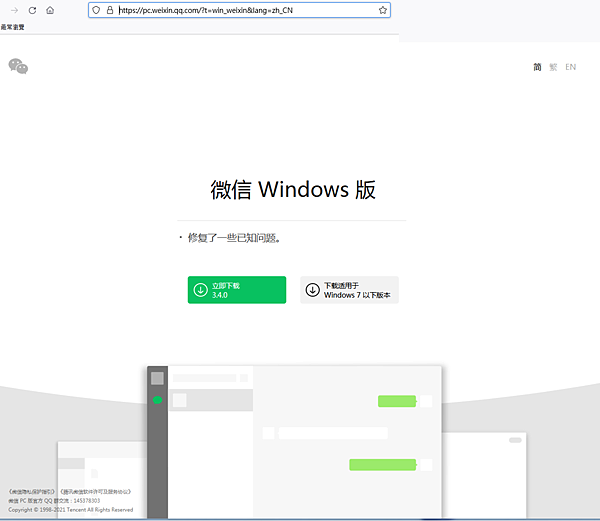The image size is (600, 521).
Task: Reload the page with refresh icon
Action: pos(33,10)
